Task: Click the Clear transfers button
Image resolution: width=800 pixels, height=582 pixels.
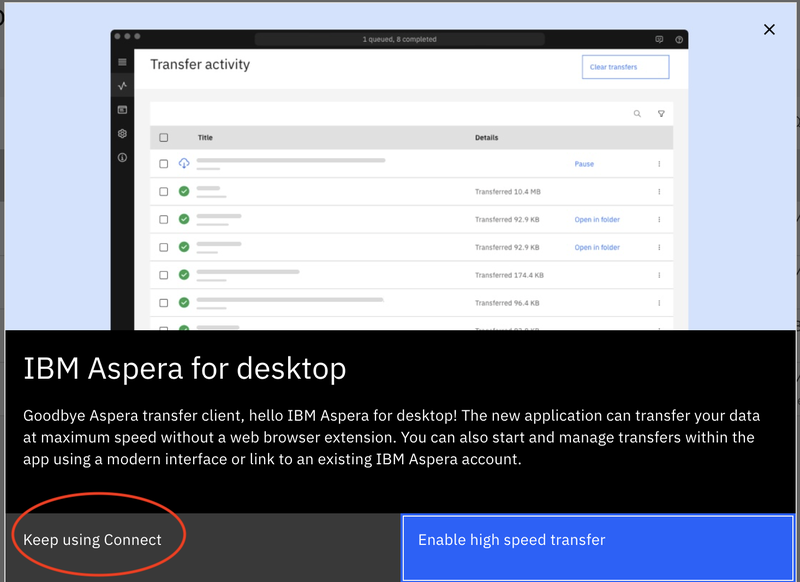Action: pyautogui.click(x=625, y=67)
